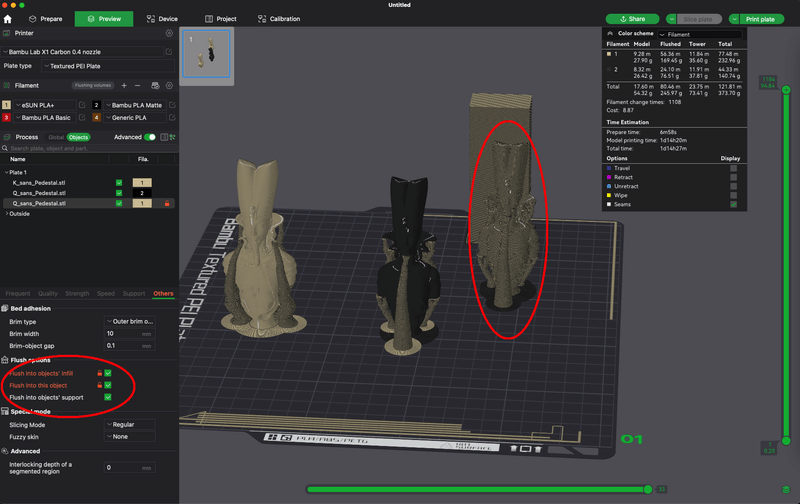Click the Share button

pyautogui.click(x=632, y=19)
